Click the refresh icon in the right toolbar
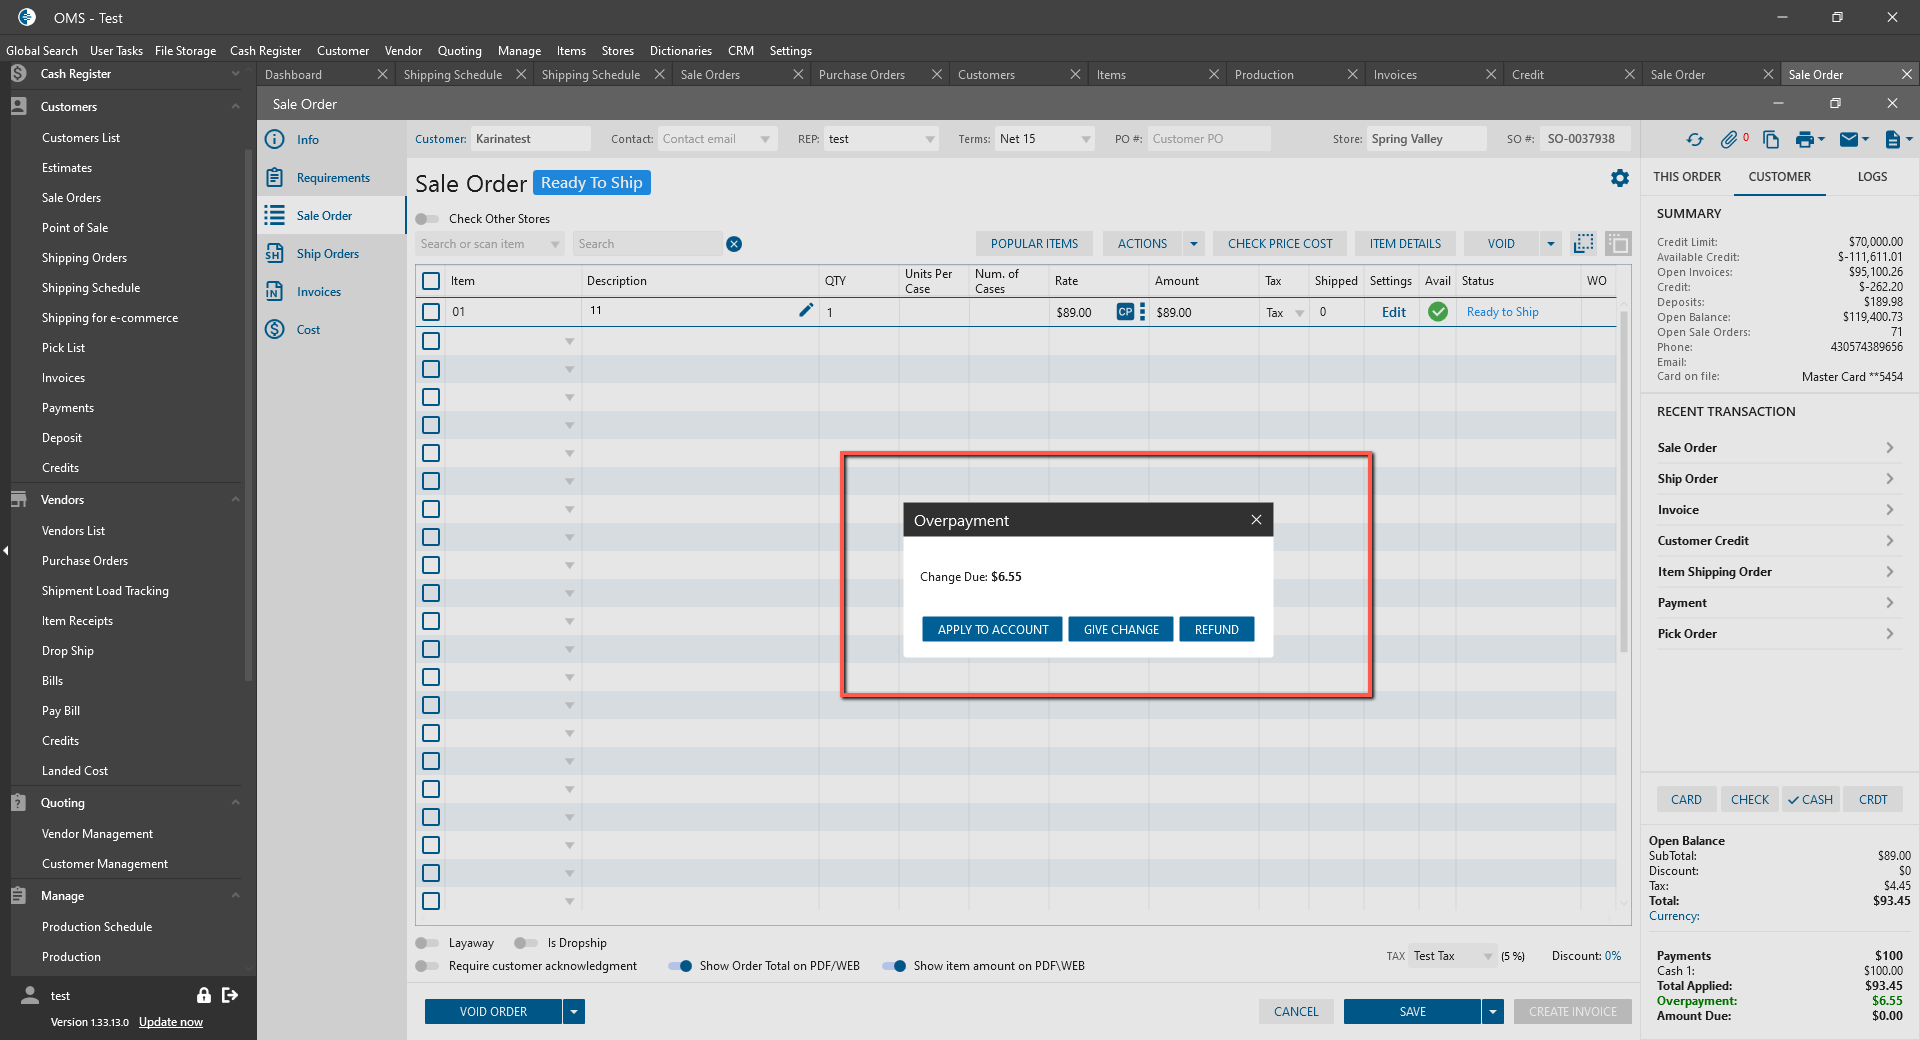The width and height of the screenshot is (1920, 1040). pos(1694,140)
